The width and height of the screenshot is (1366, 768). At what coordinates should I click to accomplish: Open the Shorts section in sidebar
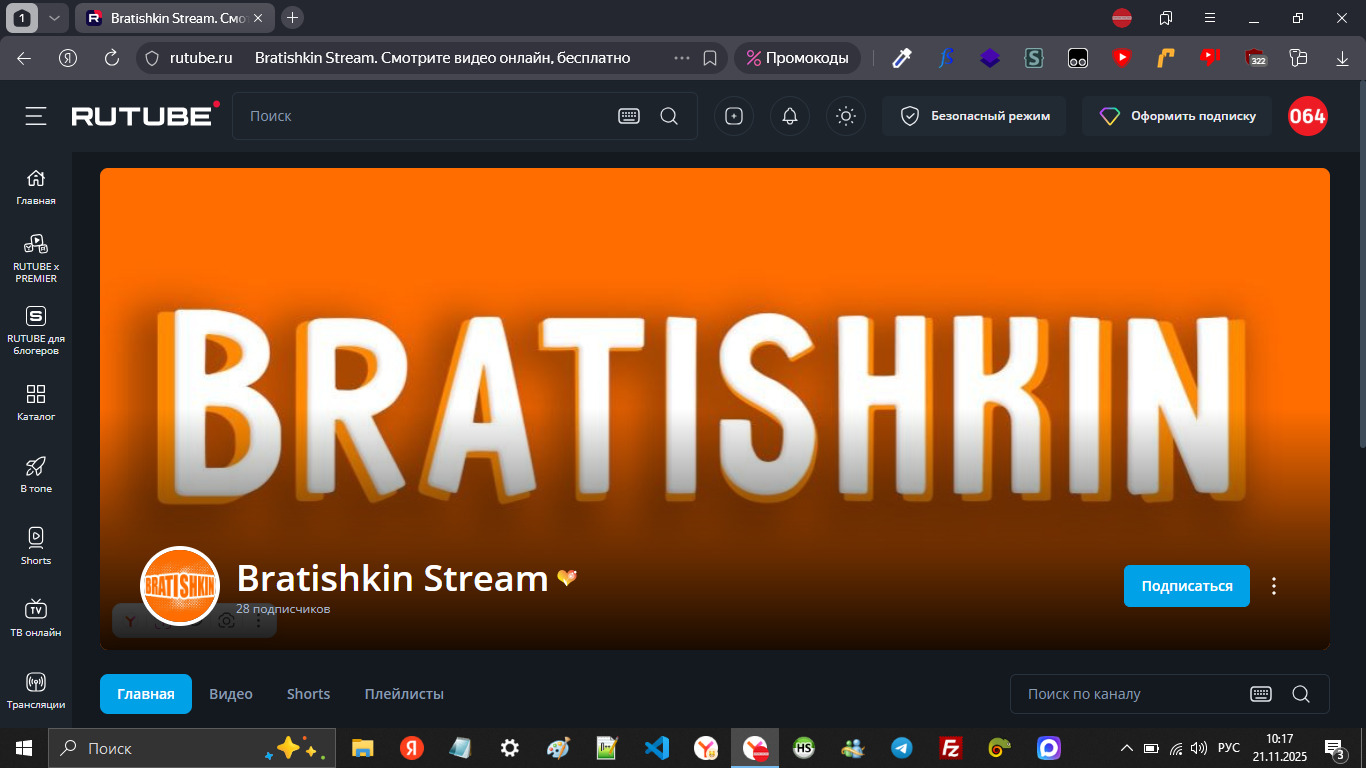(x=36, y=545)
